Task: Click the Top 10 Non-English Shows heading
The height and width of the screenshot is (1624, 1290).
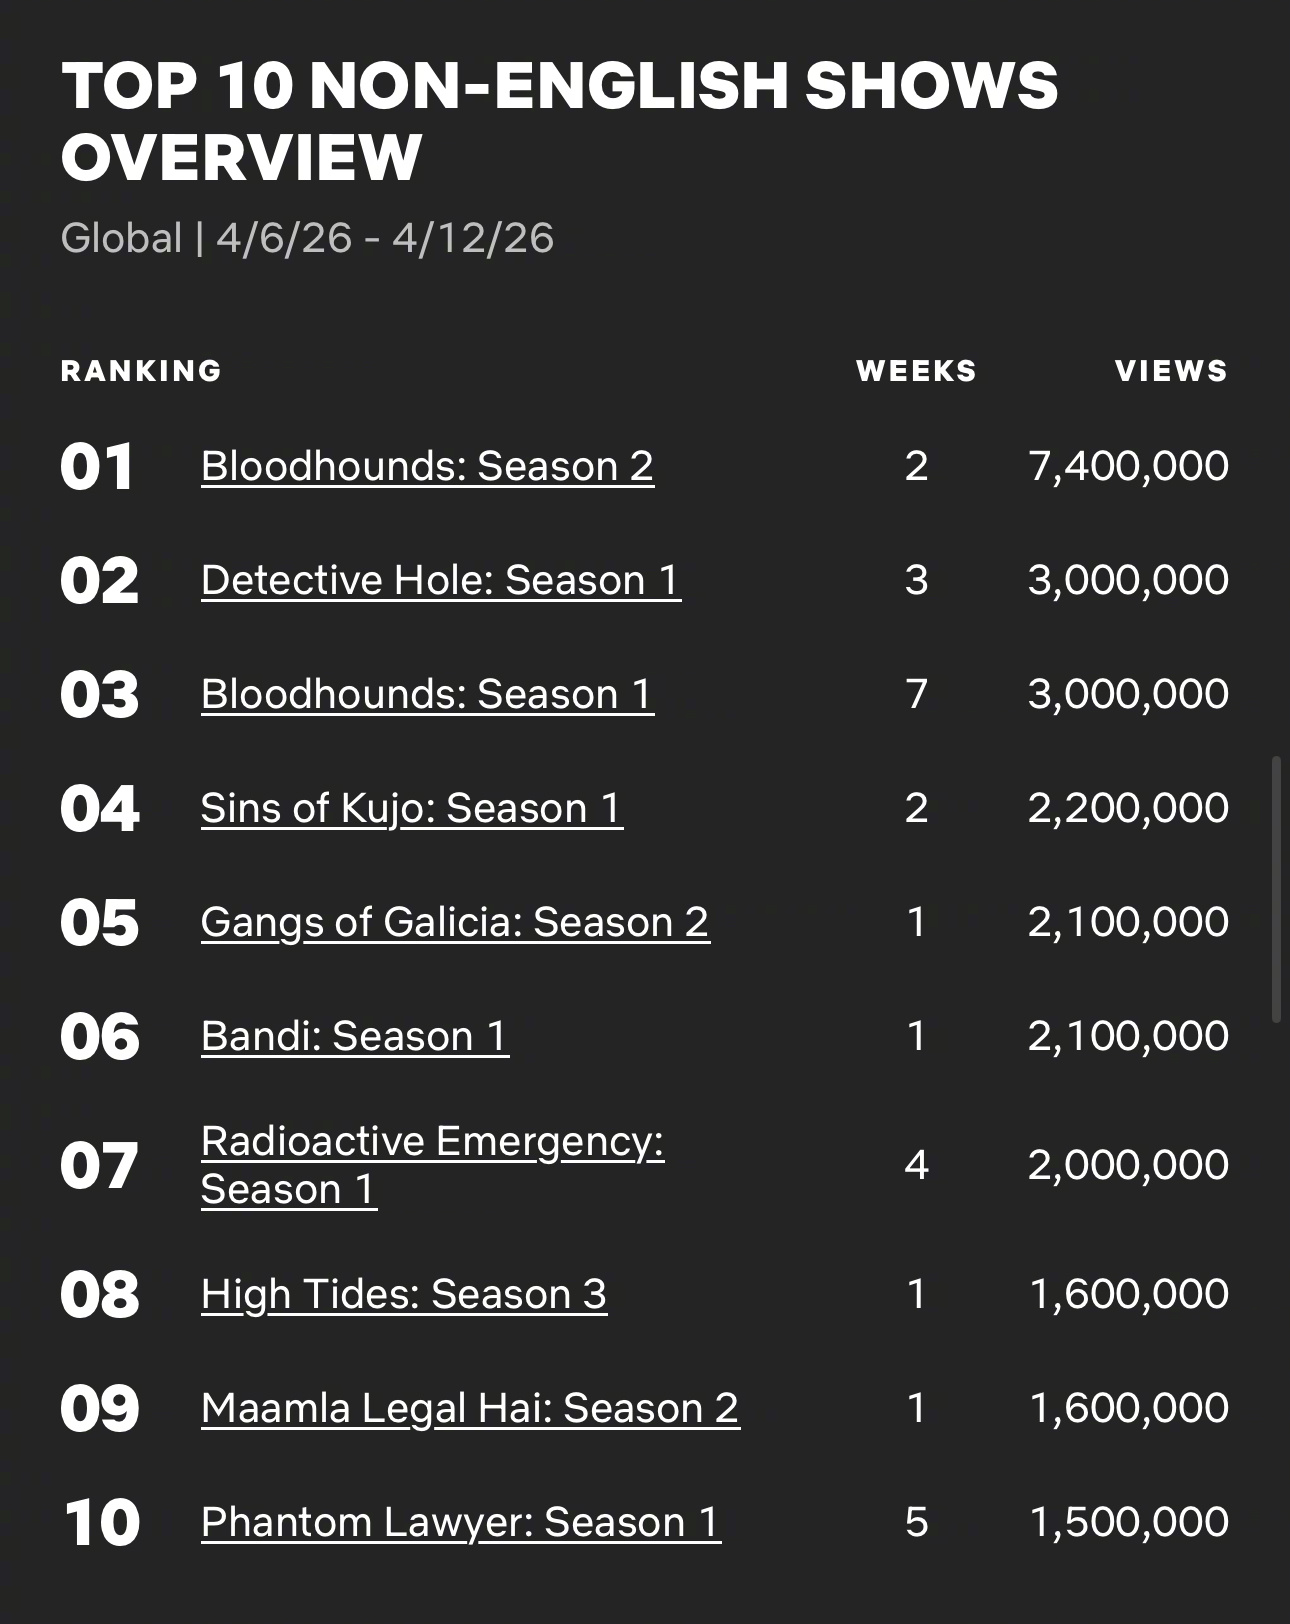Action: (x=559, y=120)
